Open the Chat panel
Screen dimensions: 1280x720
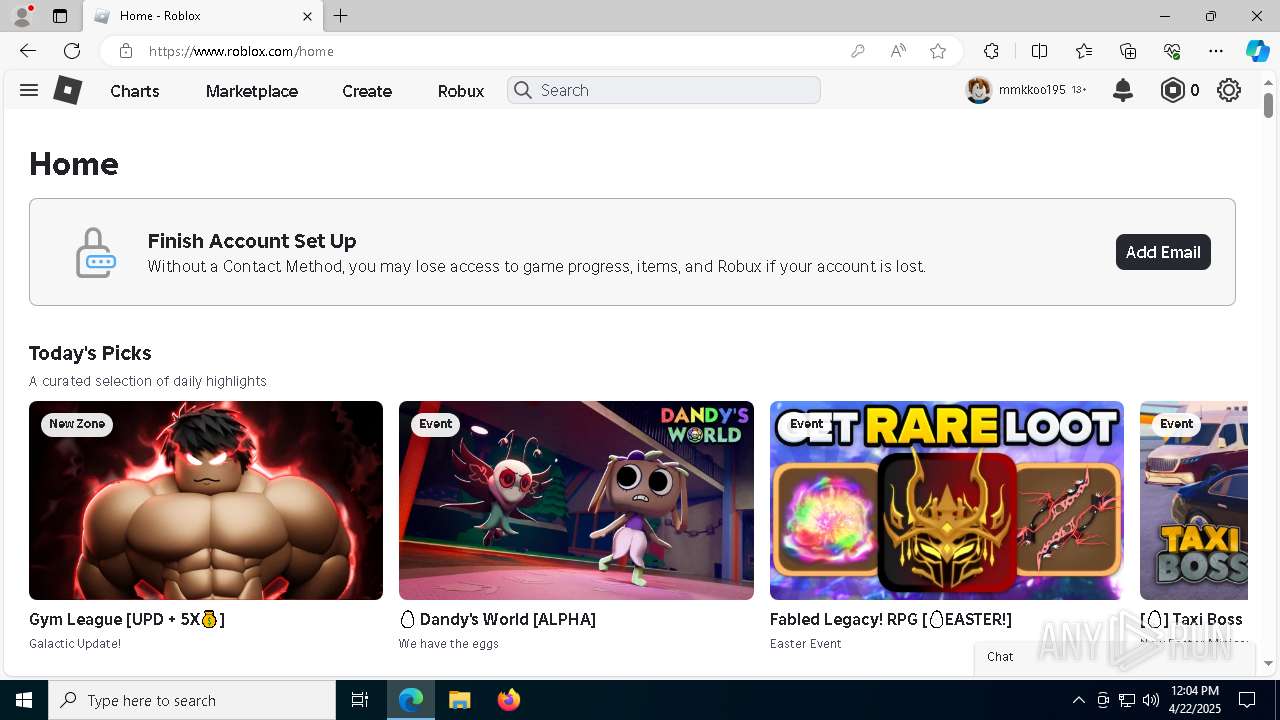tap(1114, 657)
